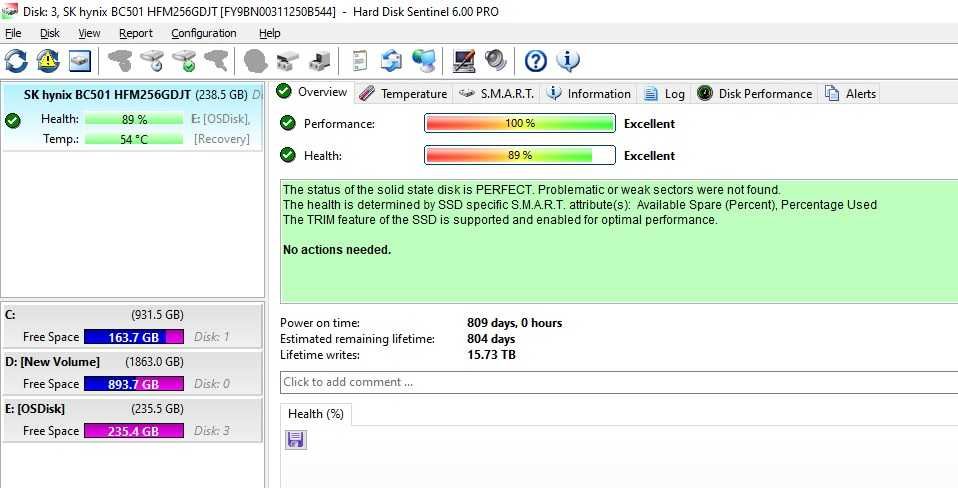Switch to the S.M.A.R.T. tab

click(497, 93)
